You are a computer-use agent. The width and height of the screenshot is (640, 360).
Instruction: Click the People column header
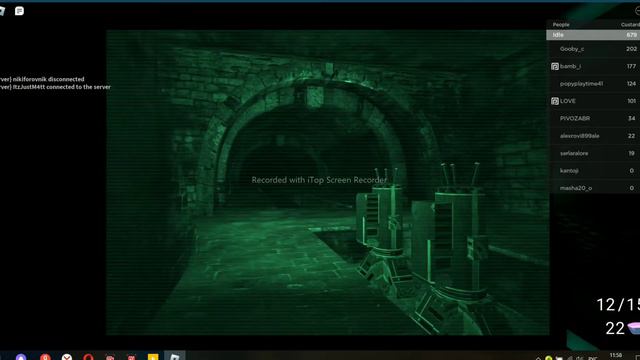(561, 24)
